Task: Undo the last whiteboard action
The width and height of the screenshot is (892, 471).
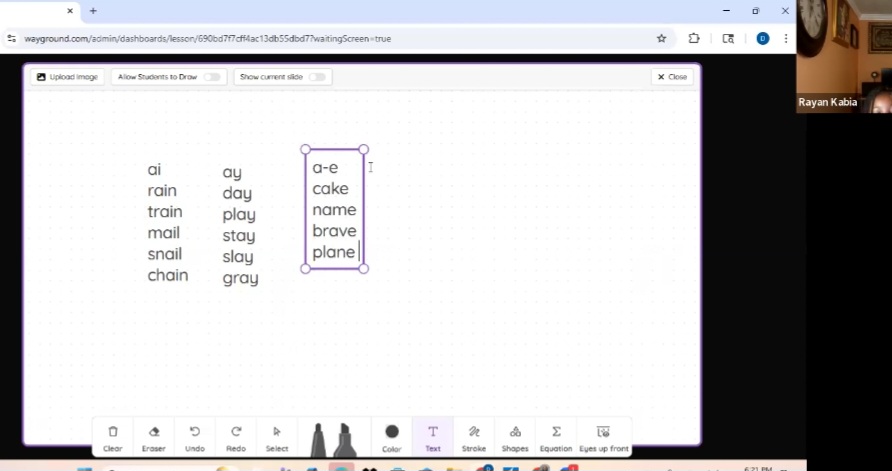Action: 195,438
